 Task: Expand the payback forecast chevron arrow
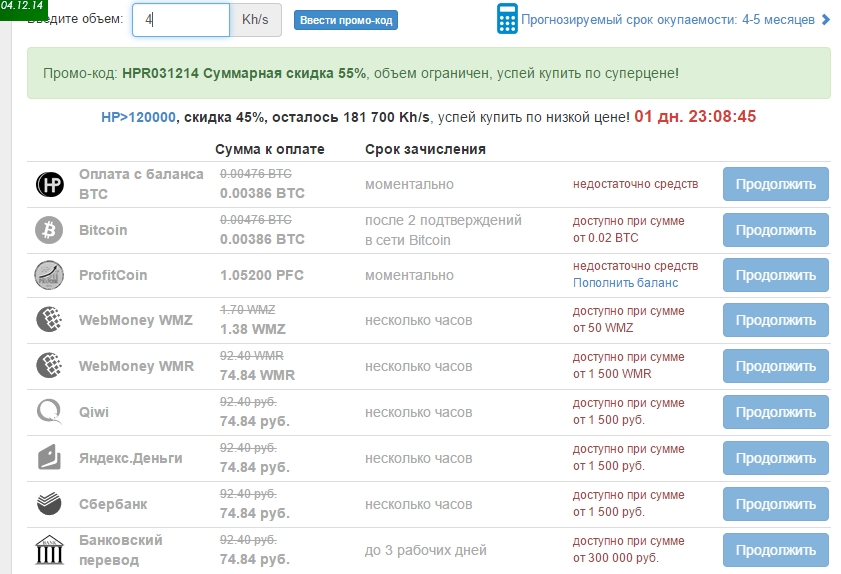[x=825, y=19]
